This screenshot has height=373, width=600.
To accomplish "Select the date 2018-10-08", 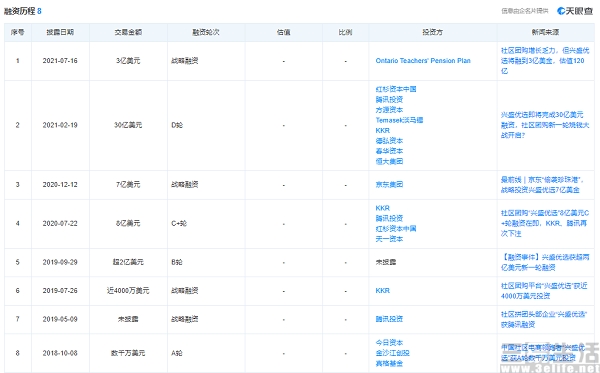I will coord(60,353).
